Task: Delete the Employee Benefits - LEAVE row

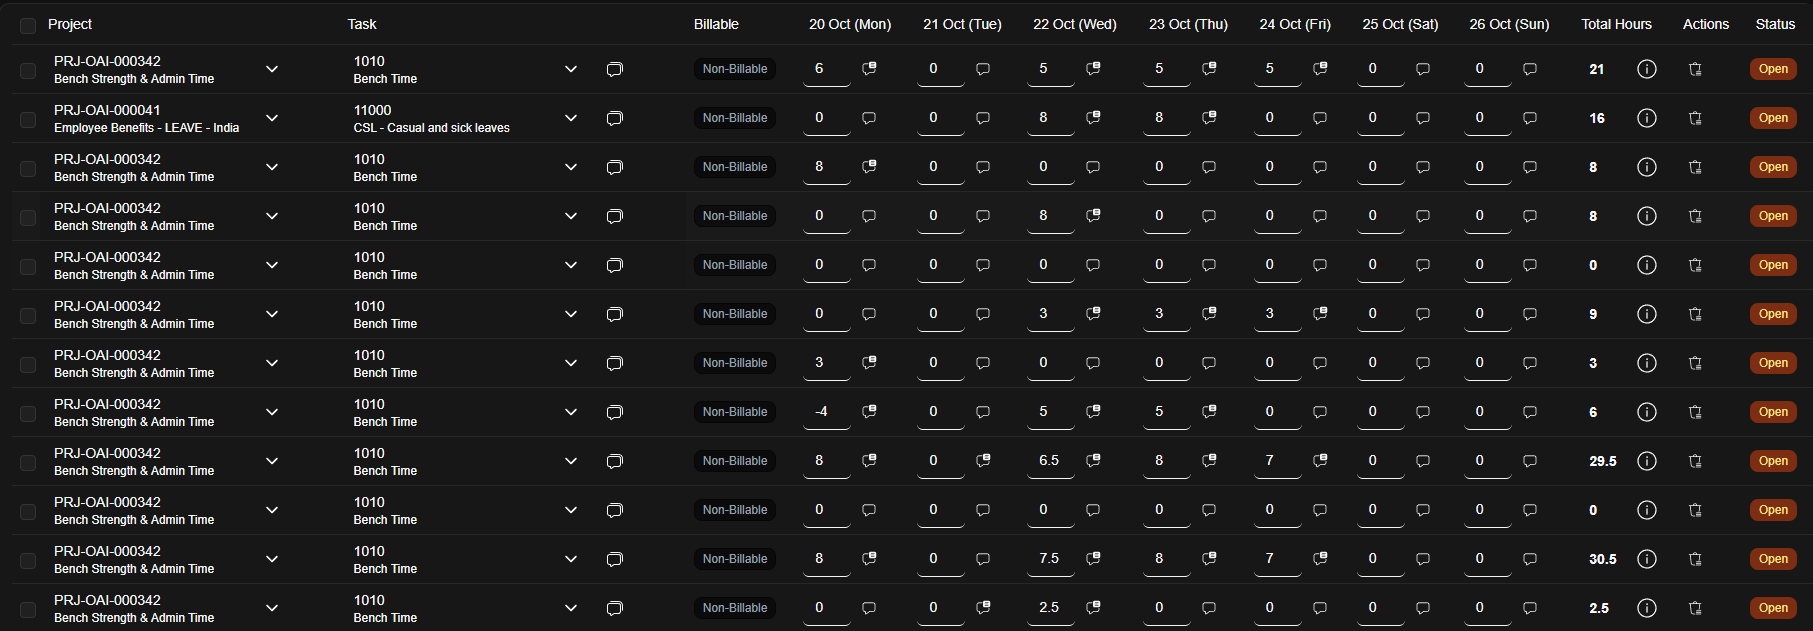Action: tap(1695, 118)
